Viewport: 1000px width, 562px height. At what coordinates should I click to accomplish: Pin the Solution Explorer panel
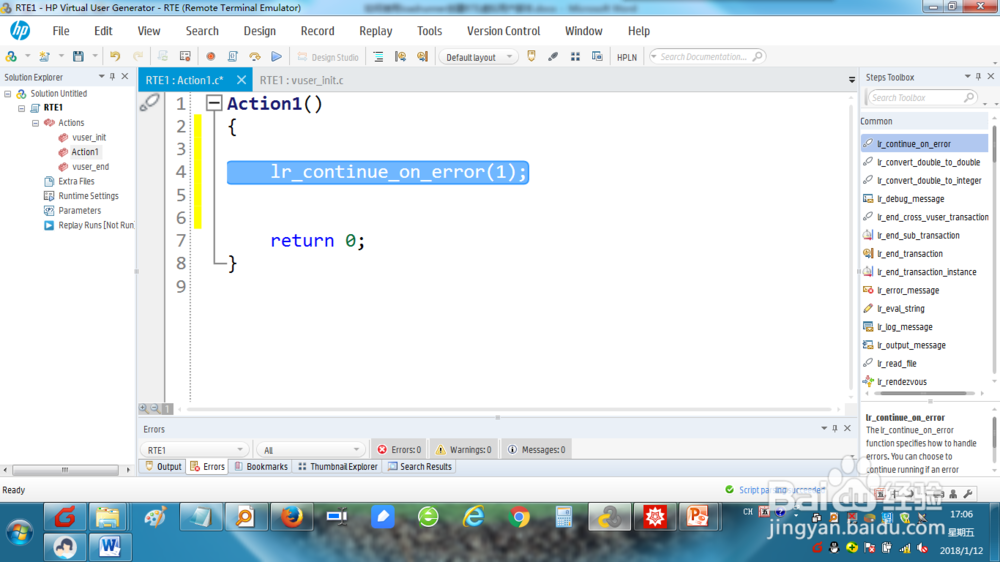pyautogui.click(x=113, y=77)
